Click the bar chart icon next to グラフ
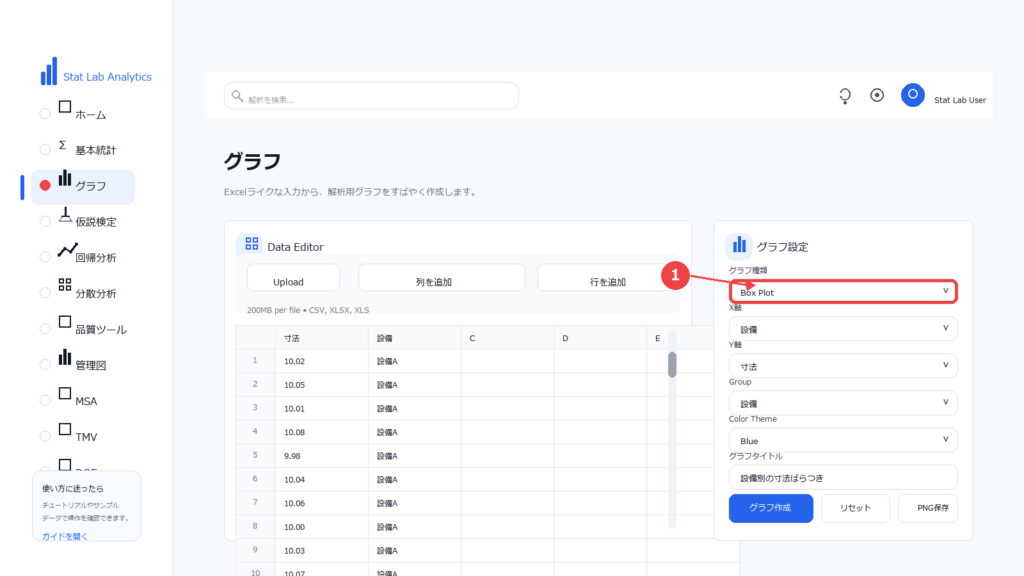Viewport: 1024px width, 576px height. [65, 178]
